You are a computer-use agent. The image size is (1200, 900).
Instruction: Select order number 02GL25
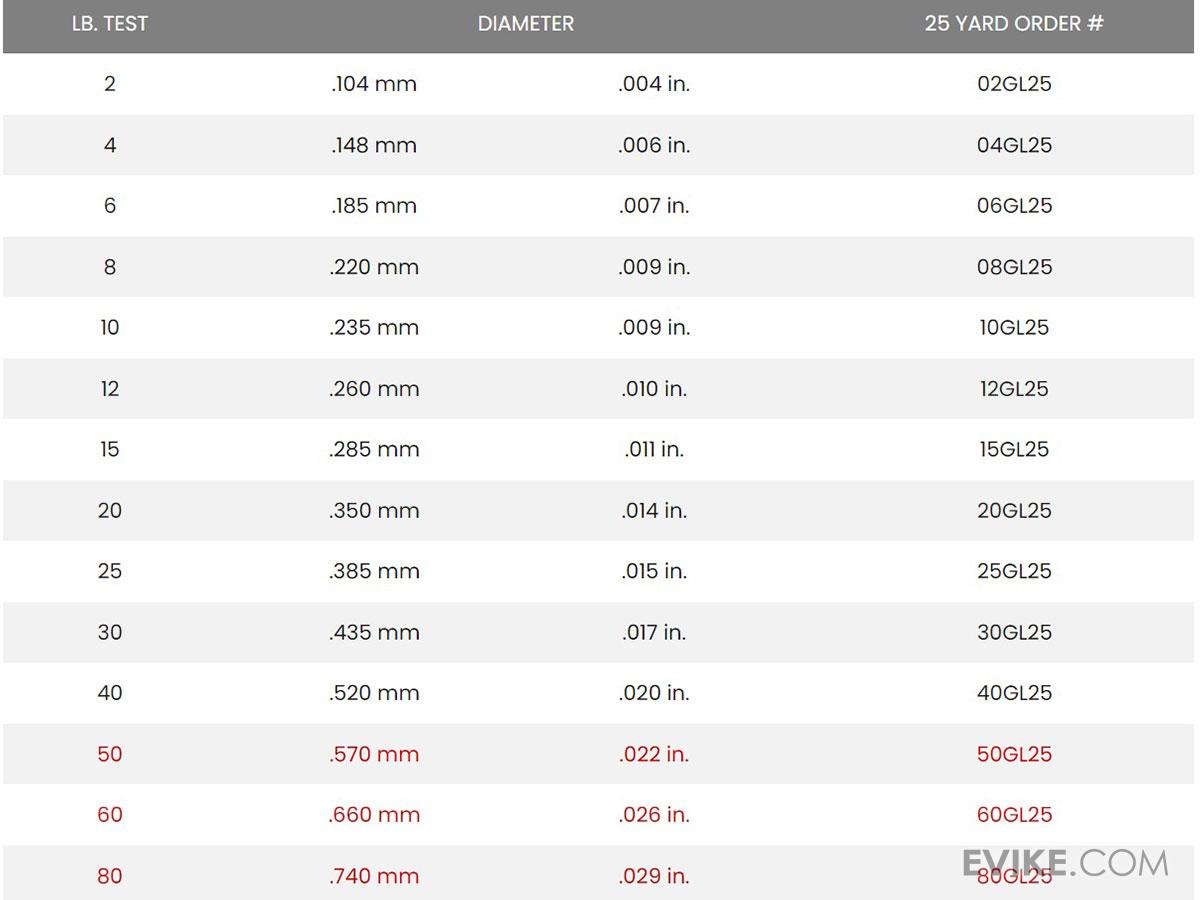tap(1014, 84)
